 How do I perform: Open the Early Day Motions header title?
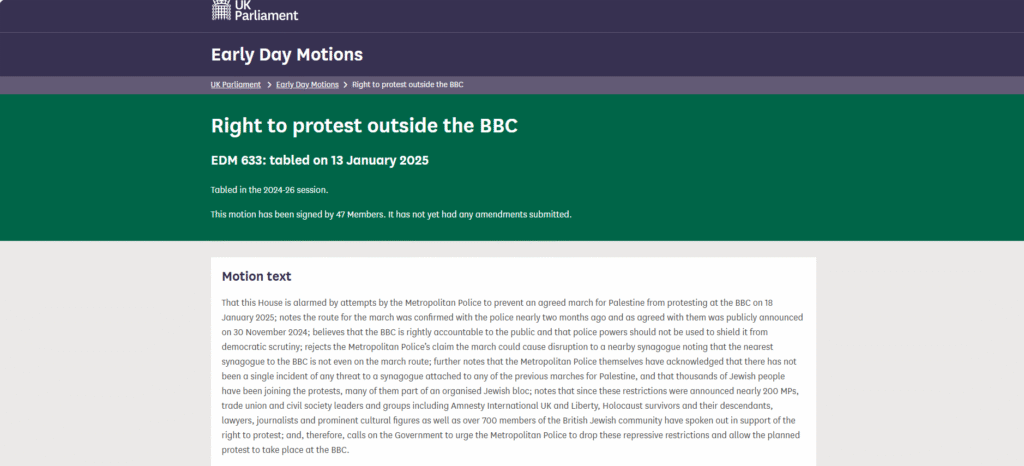(x=286, y=54)
